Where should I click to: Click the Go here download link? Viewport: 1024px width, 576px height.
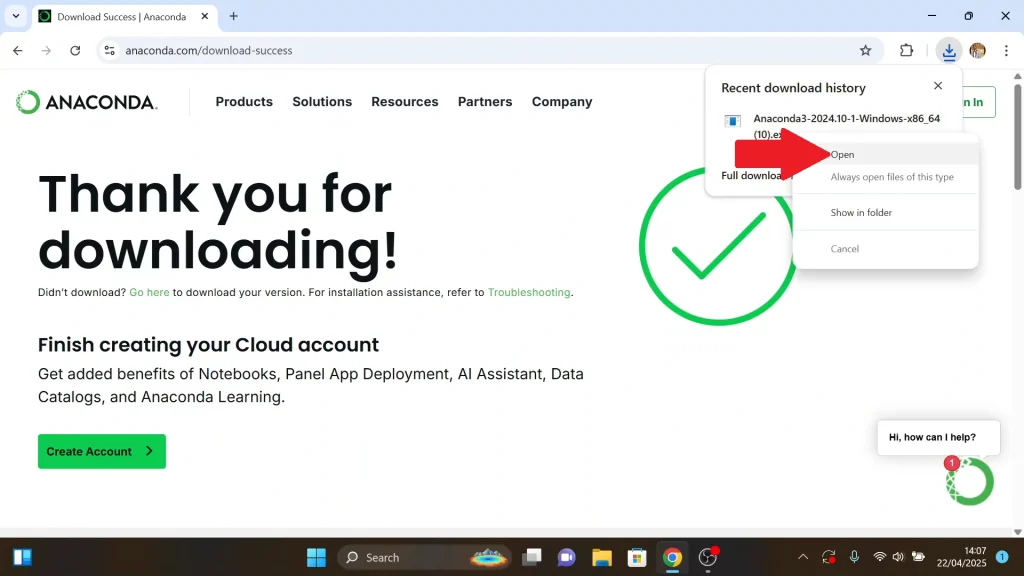[149, 293]
